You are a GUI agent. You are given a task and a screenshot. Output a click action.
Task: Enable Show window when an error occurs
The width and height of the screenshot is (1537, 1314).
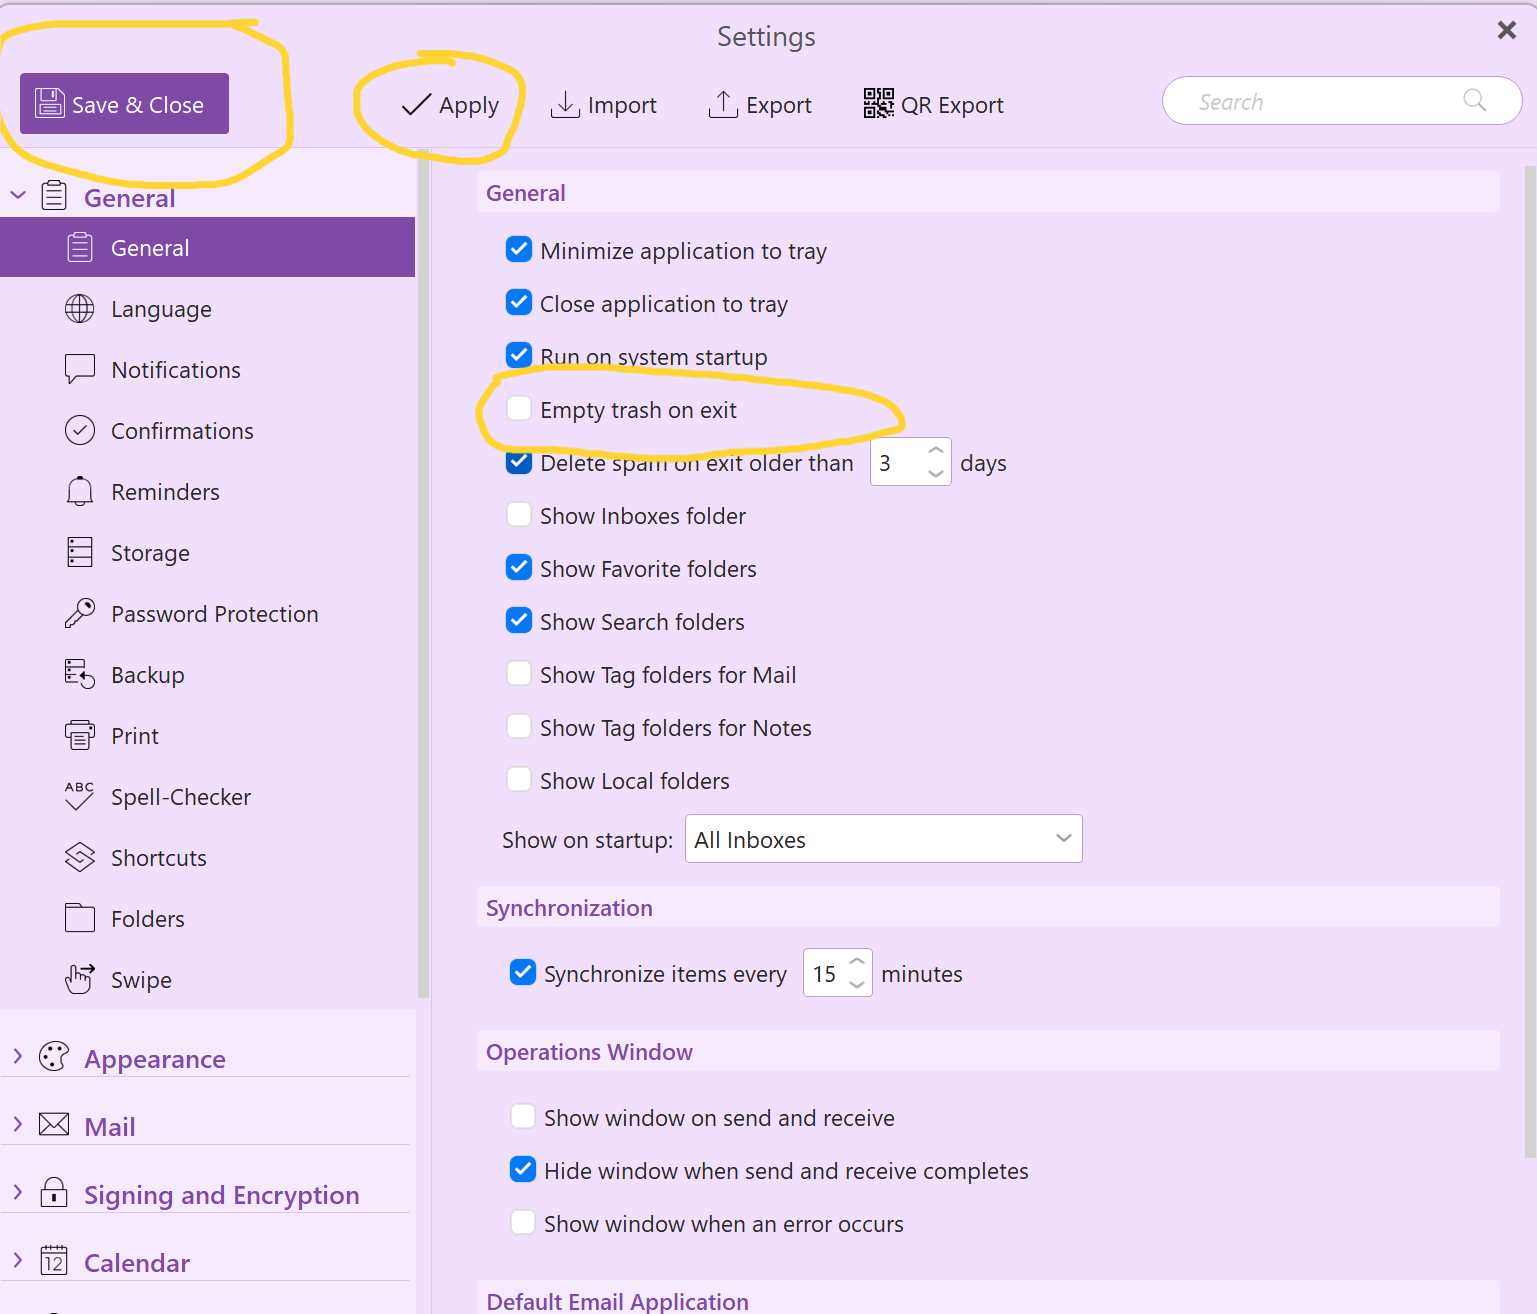[x=523, y=1222]
